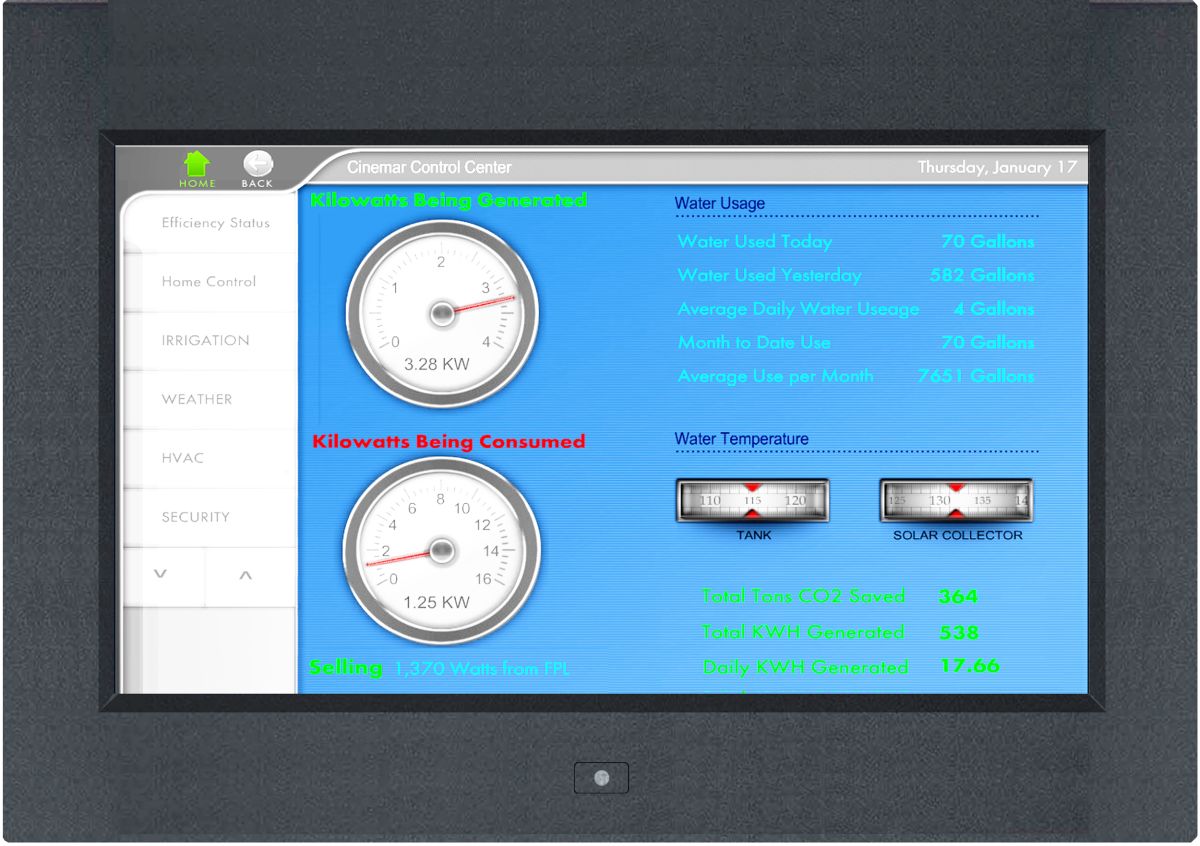The height and width of the screenshot is (846, 1200).
Task: Click 'Average Daily Water Useage' label
Action: [798, 309]
